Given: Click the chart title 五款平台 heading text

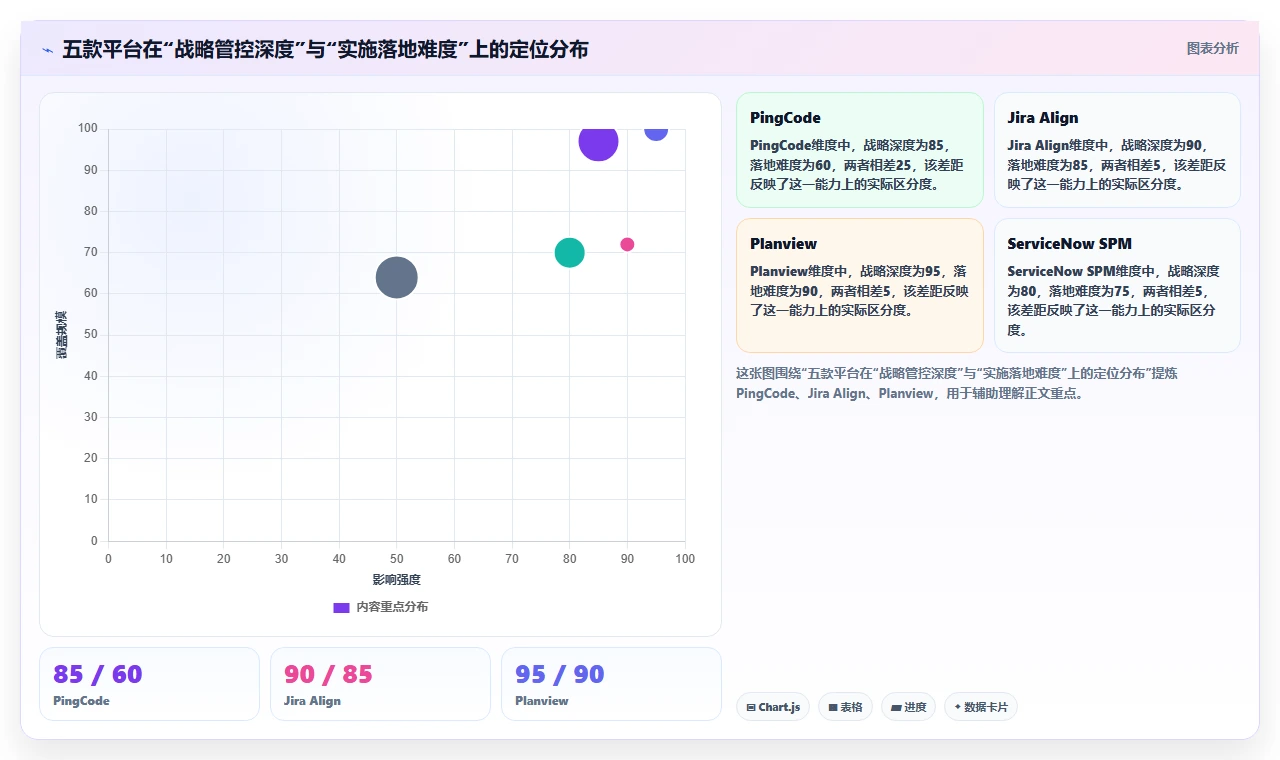Looking at the screenshot, I should point(325,49).
